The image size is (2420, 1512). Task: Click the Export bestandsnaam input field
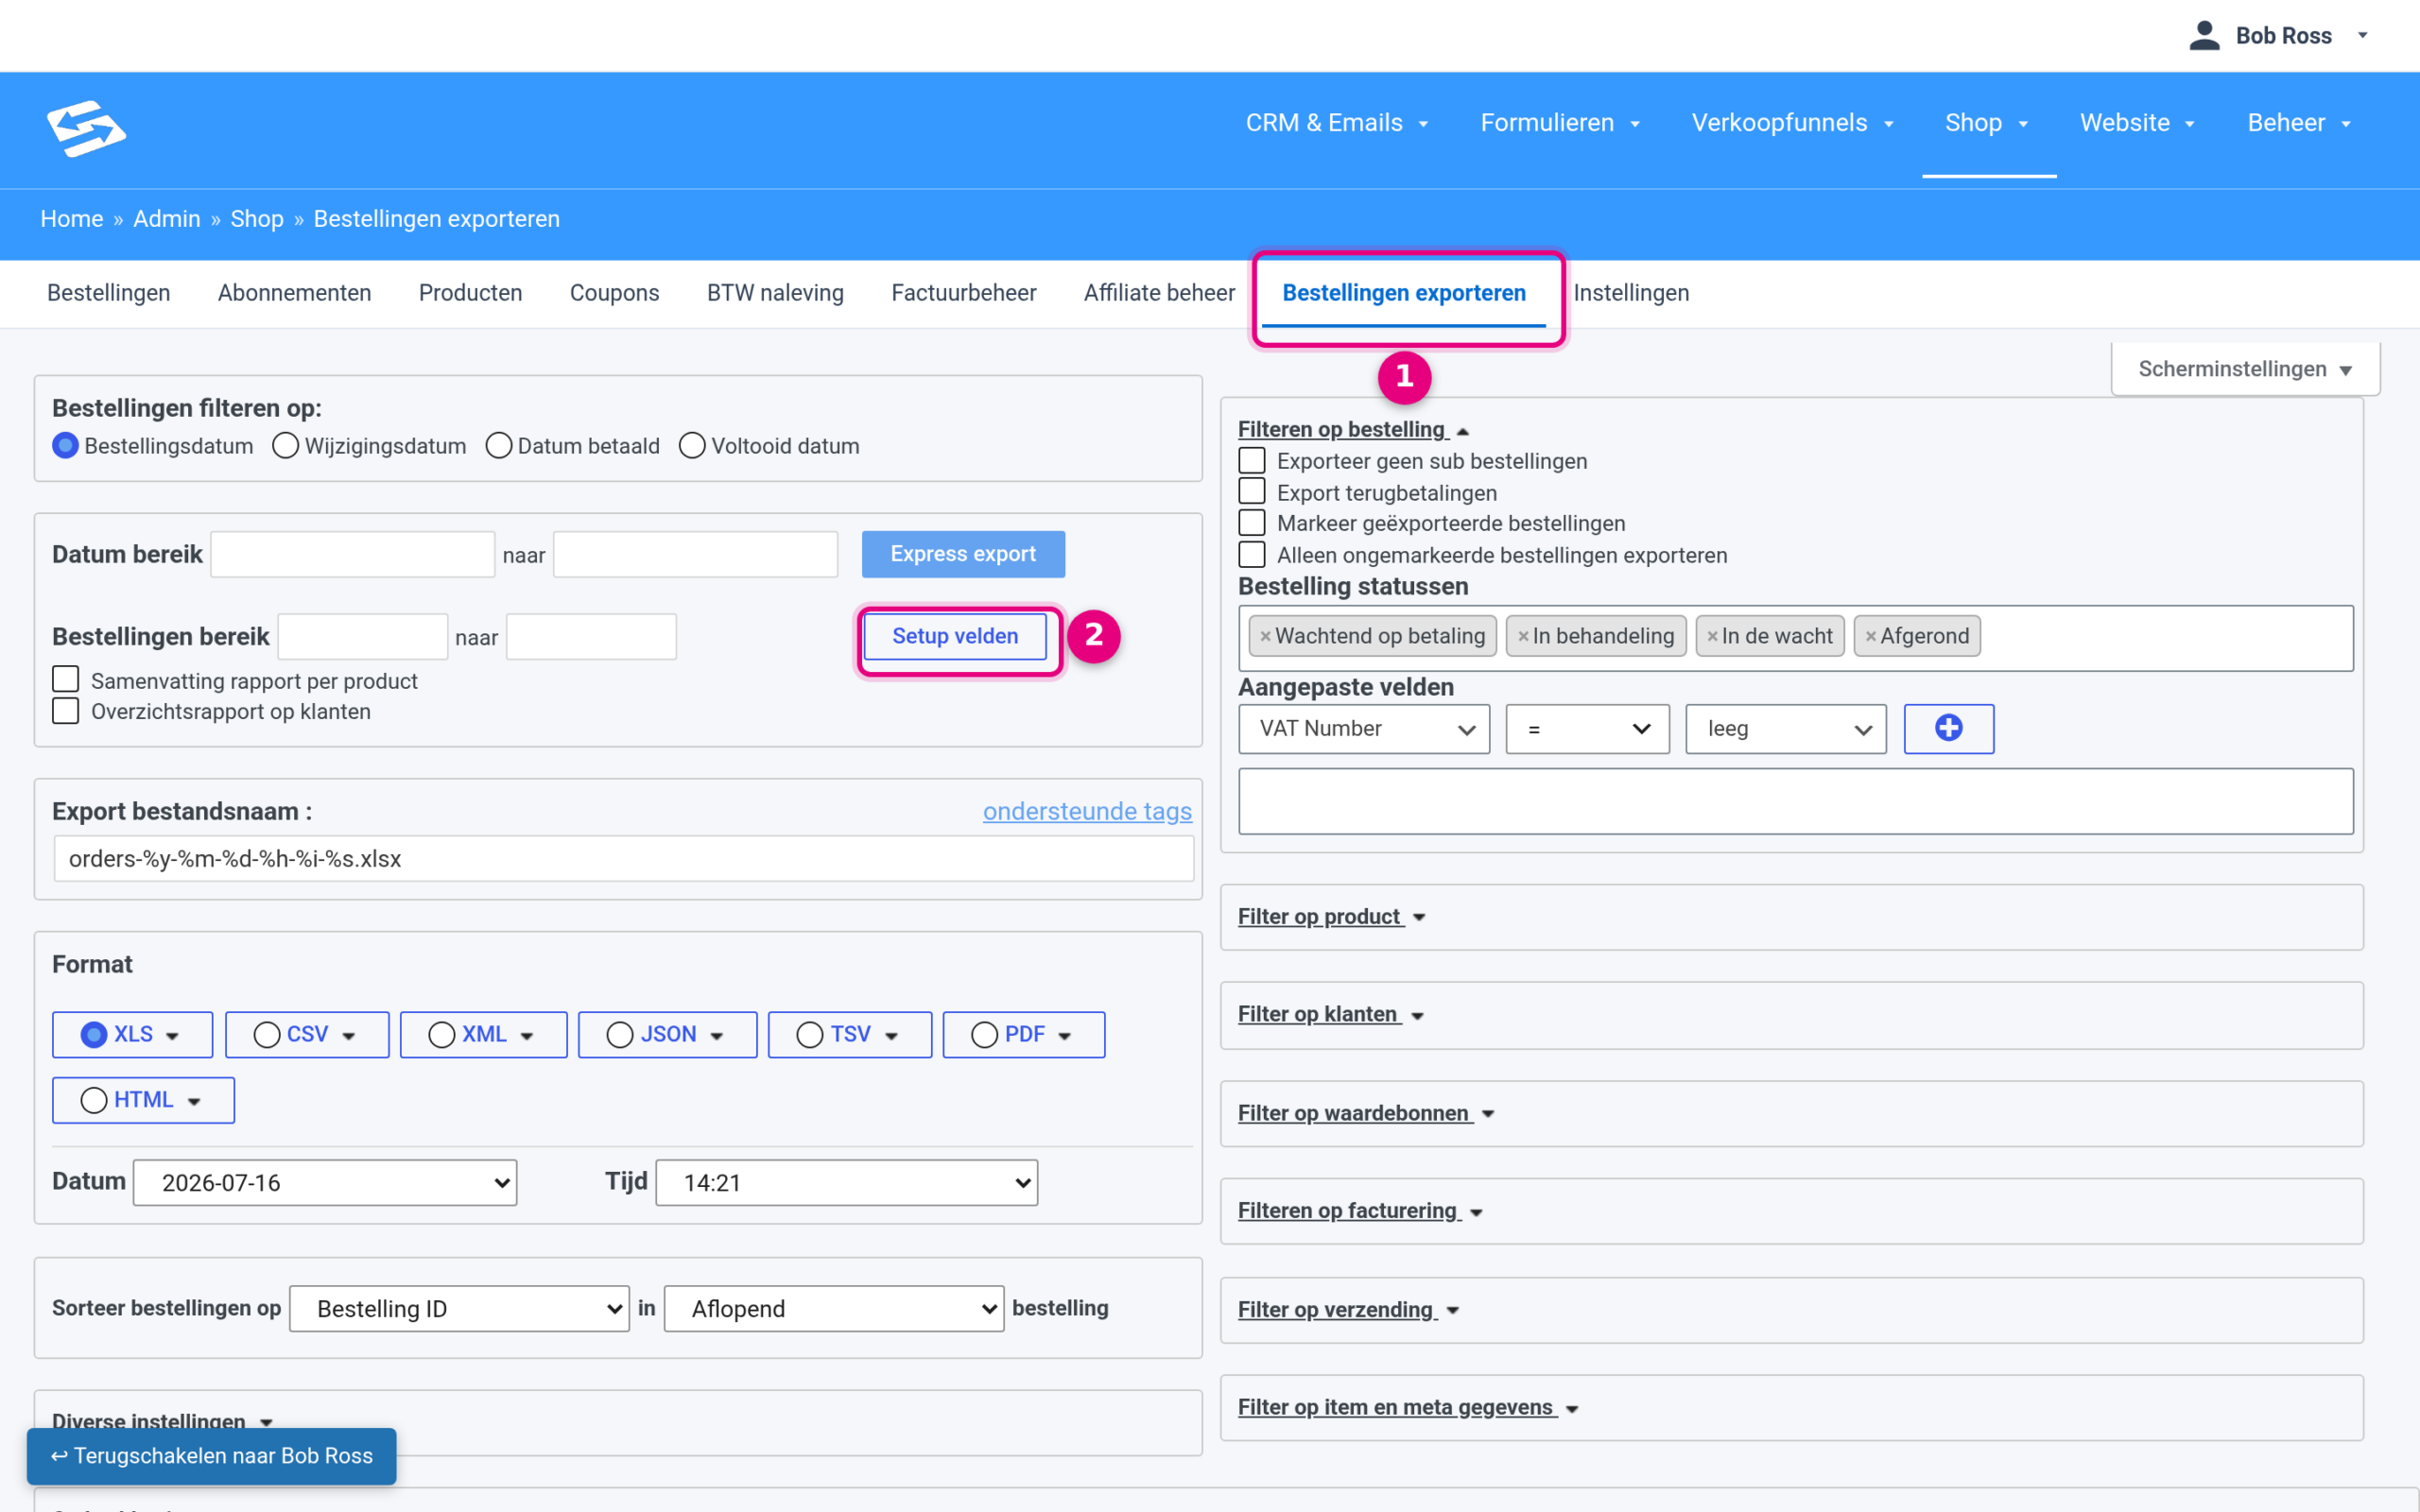point(623,859)
